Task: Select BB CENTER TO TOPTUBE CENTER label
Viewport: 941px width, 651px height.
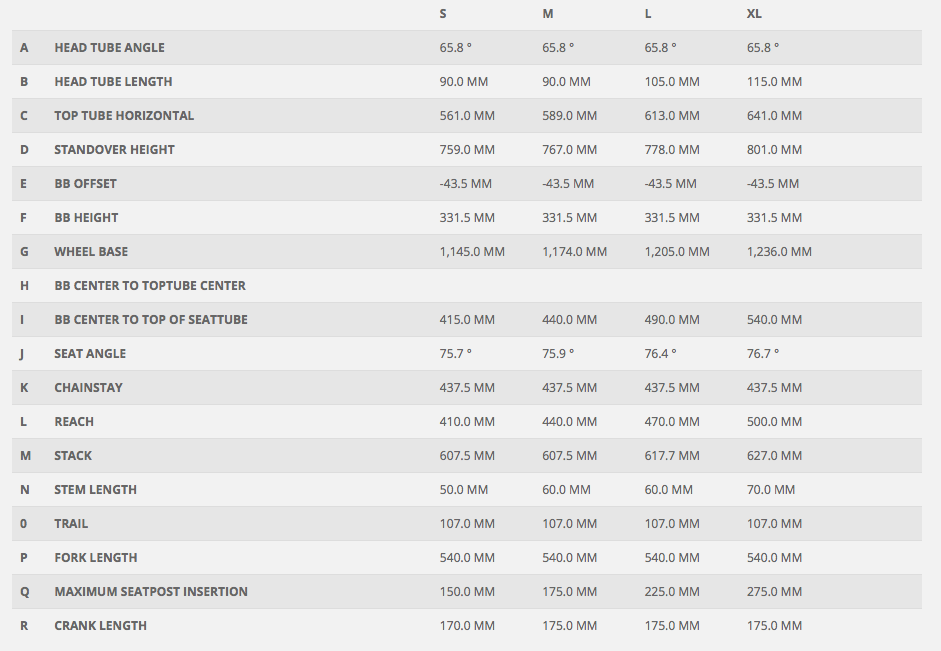Action: click(x=150, y=286)
